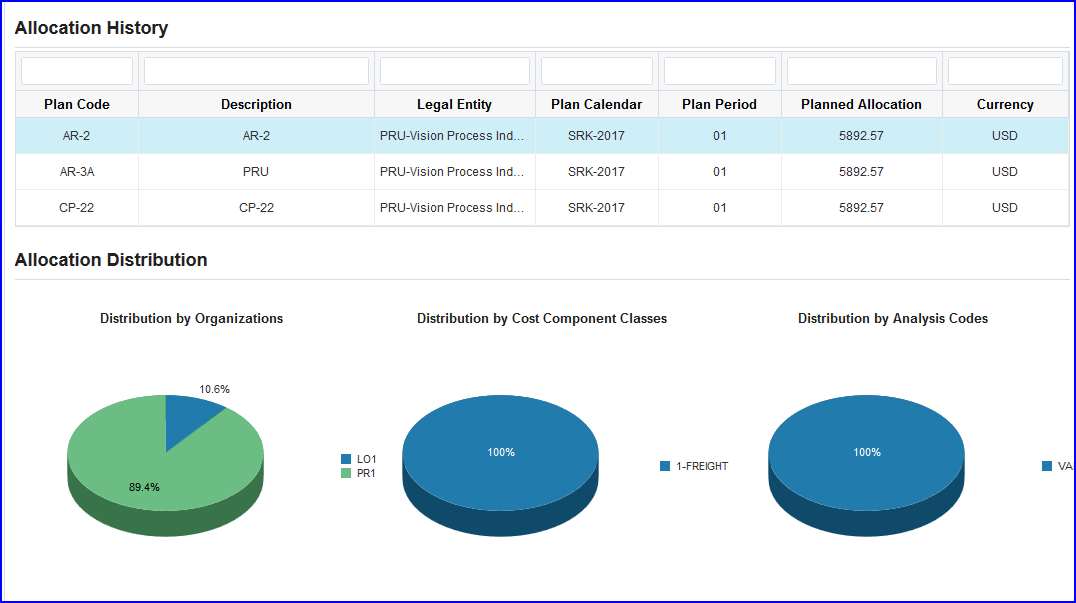Select the AR-2 plan code cell

pyautogui.click(x=77, y=136)
